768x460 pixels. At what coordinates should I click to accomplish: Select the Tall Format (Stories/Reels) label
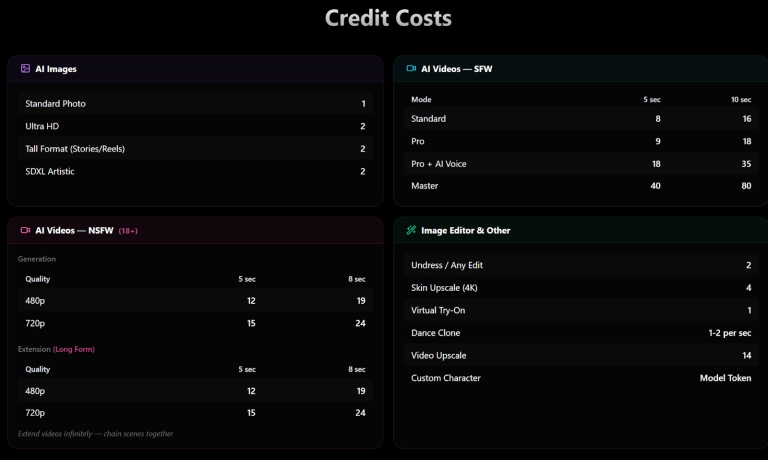[75, 149]
